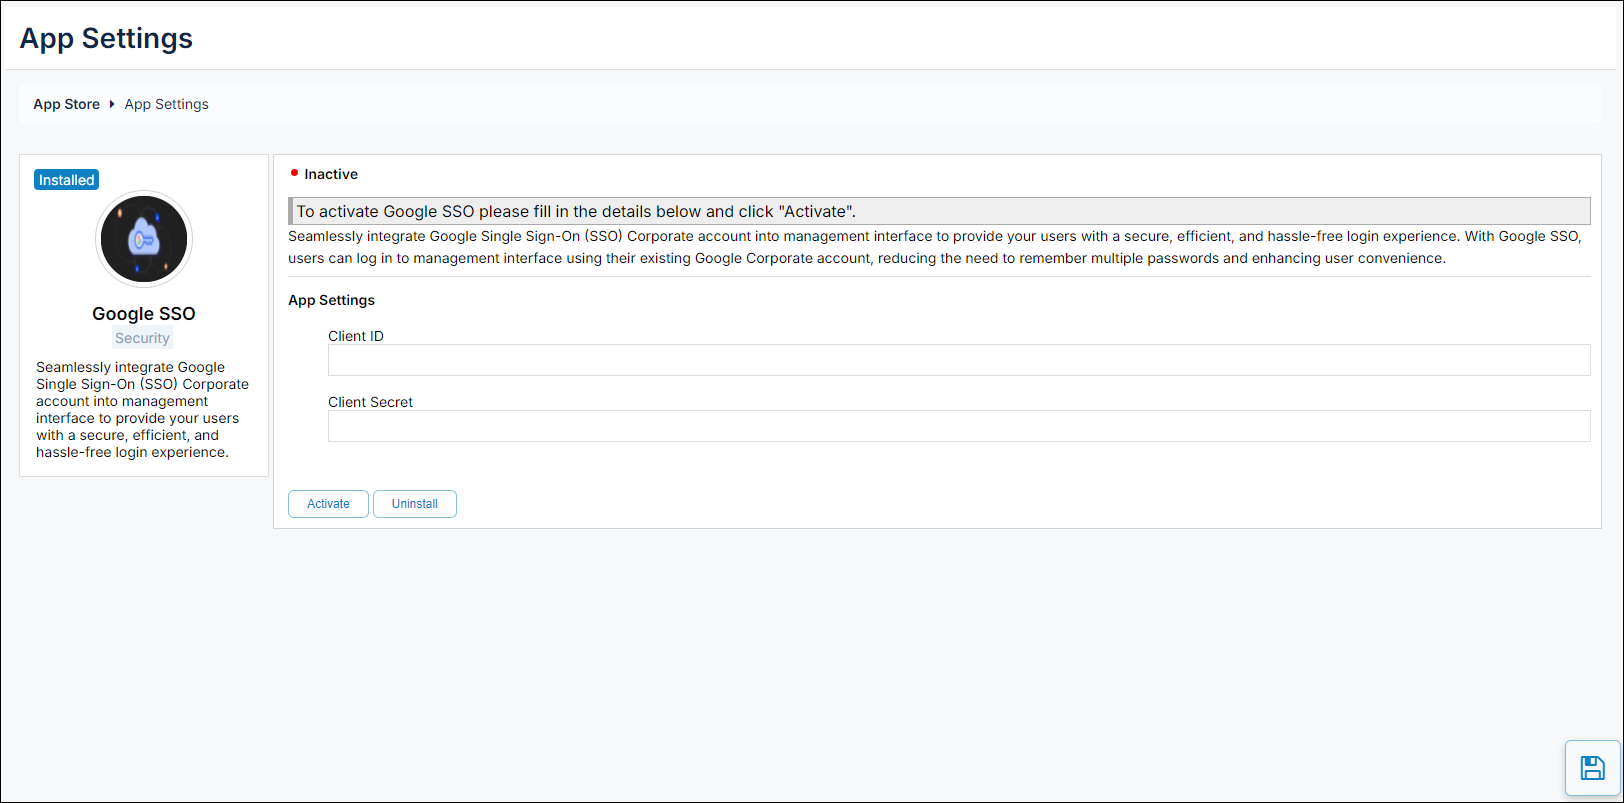This screenshot has height=803, width=1624.
Task: Open the App Store breadcrumb link
Action: (x=66, y=104)
